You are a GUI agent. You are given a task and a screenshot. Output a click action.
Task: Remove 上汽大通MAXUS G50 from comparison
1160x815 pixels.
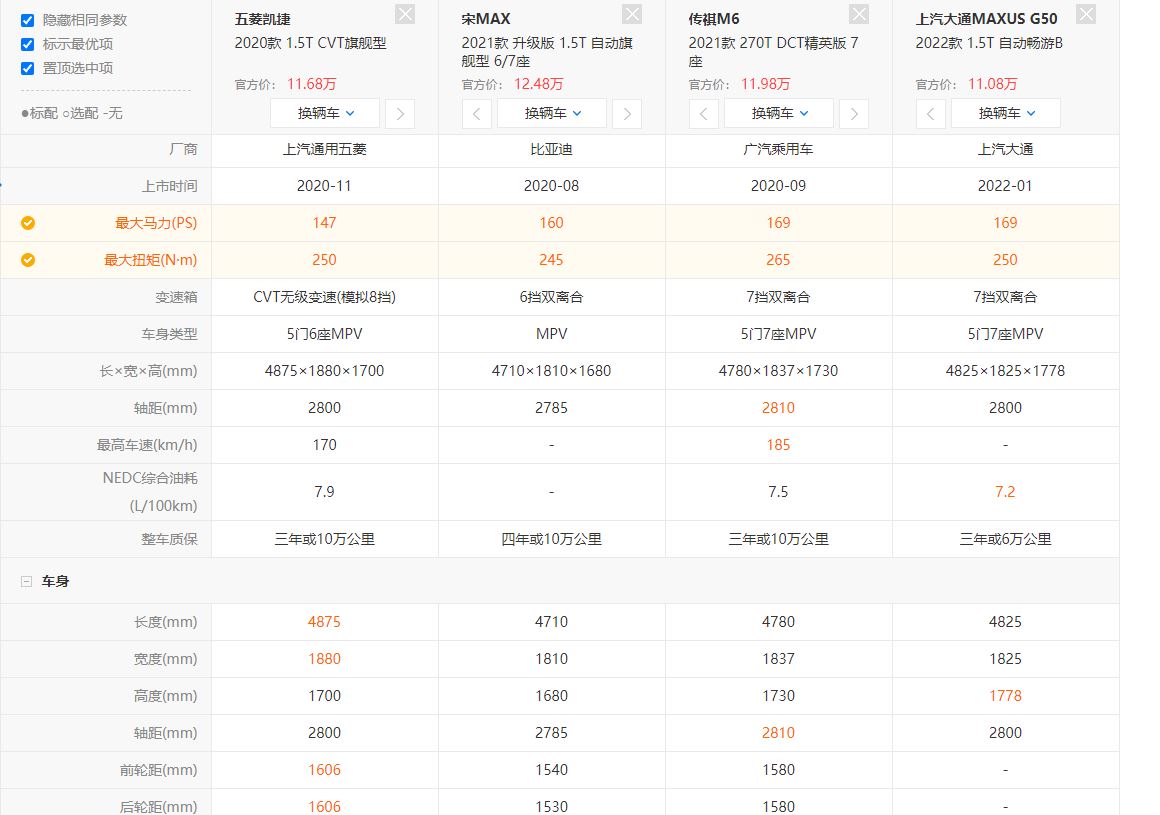[x=1086, y=14]
